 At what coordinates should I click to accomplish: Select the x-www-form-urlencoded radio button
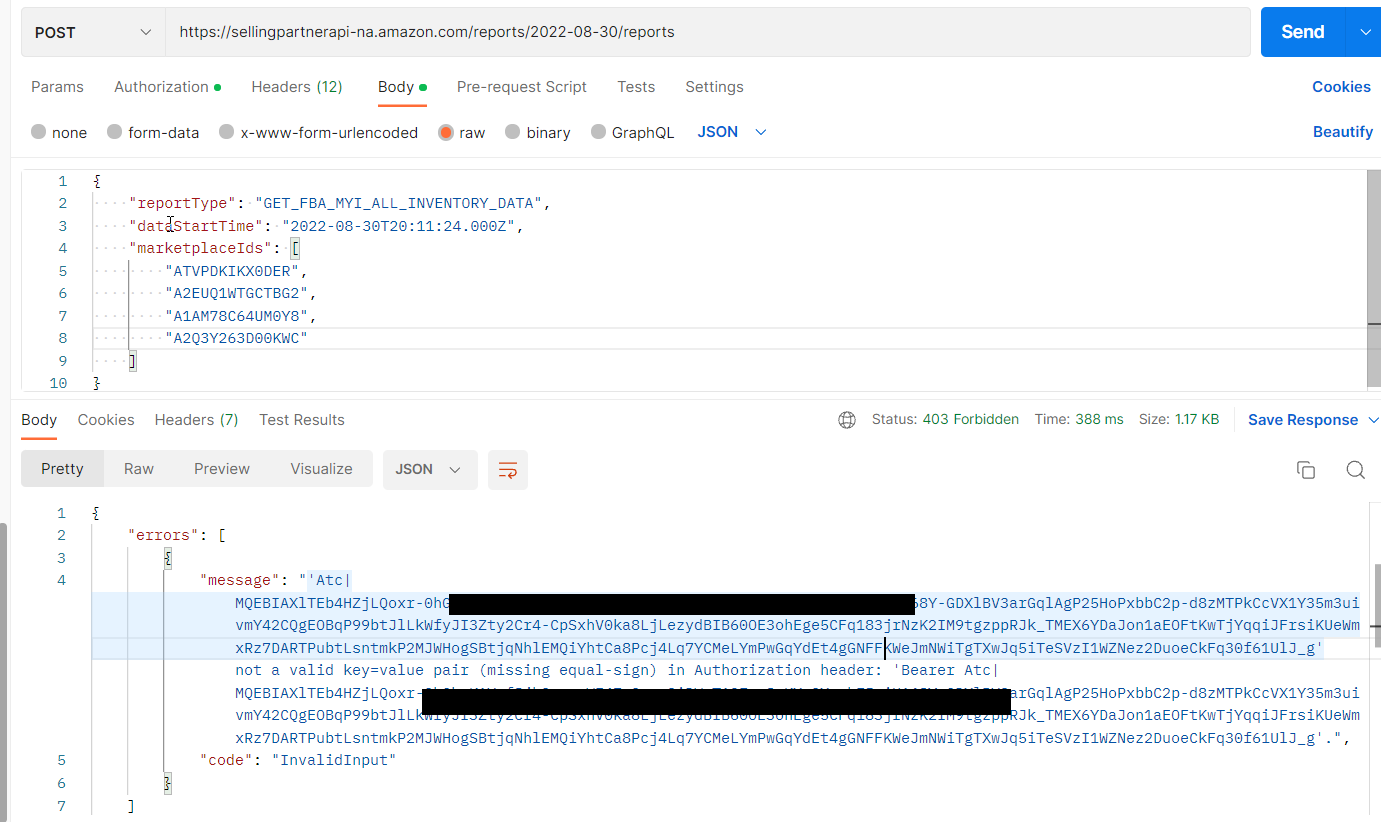(227, 132)
